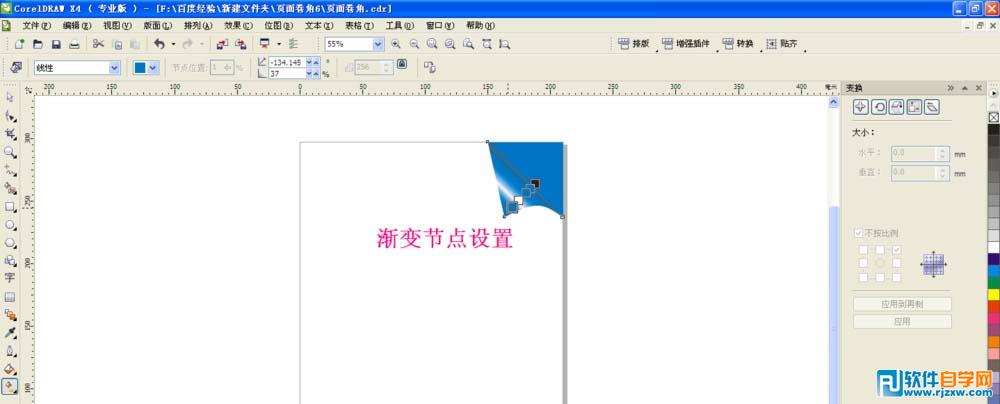
Task: Select the Shape tool in toolbox
Action: coord(10,116)
